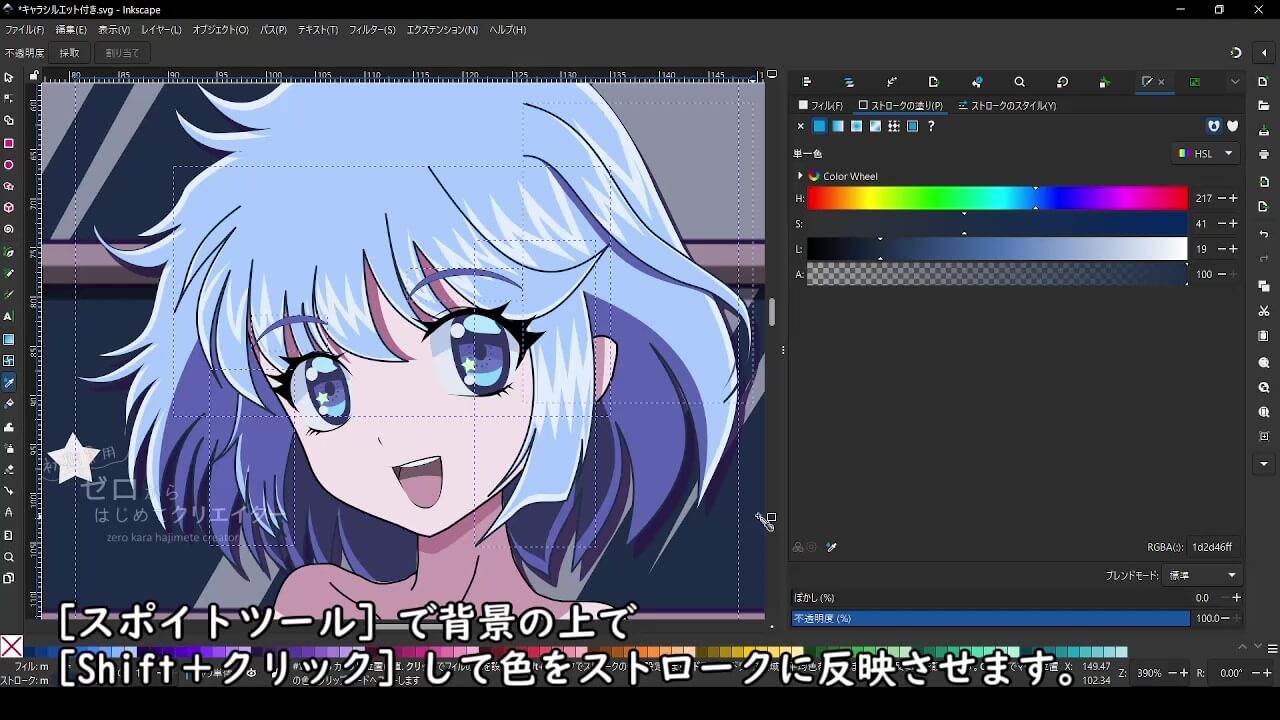
Task: Select the Spiral tool
Action: pyautogui.click(x=9, y=229)
